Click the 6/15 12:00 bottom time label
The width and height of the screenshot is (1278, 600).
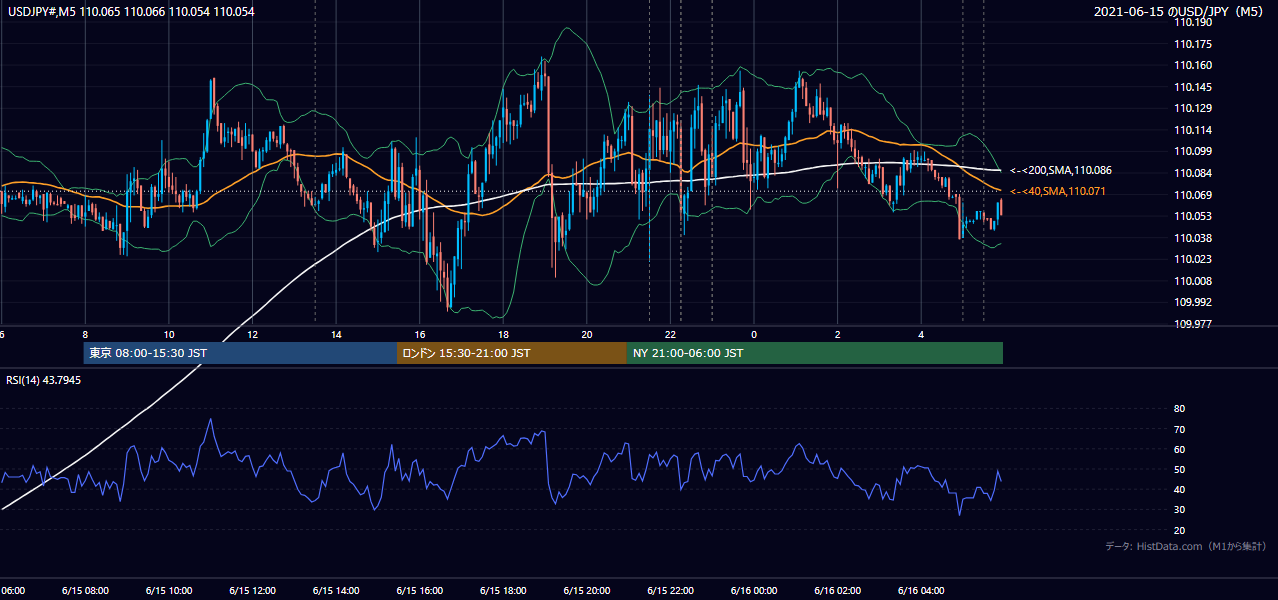click(252, 590)
